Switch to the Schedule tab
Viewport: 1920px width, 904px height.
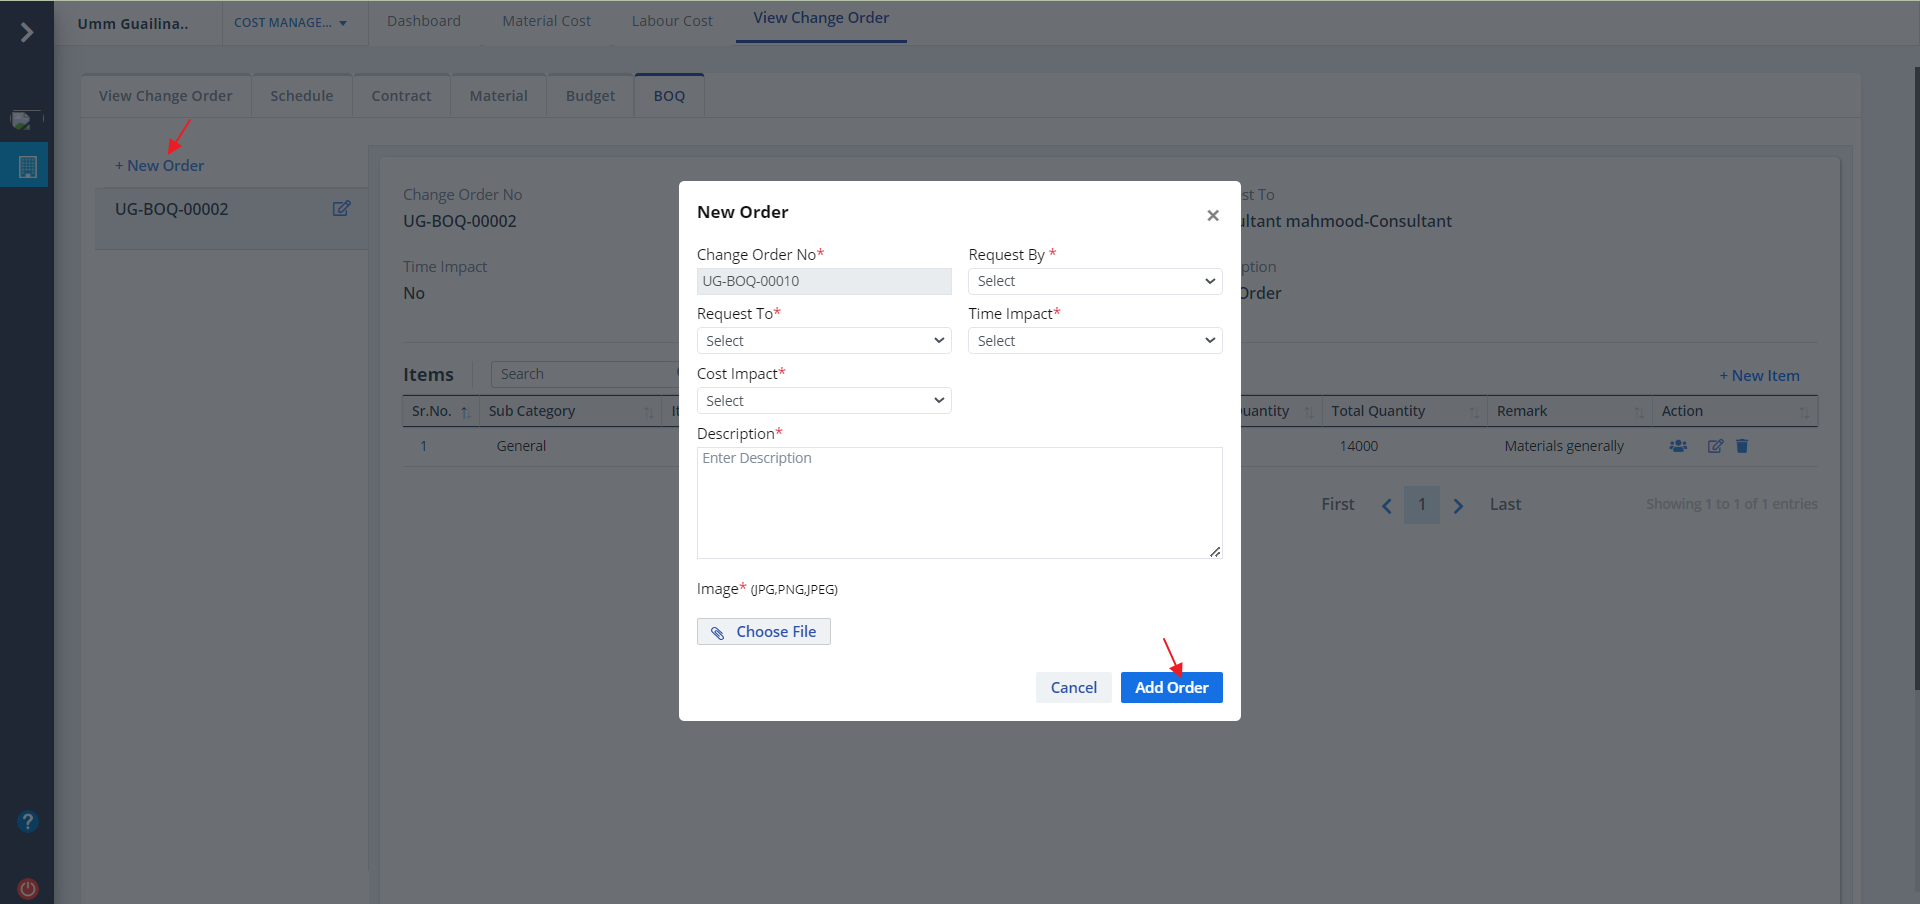click(301, 96)
